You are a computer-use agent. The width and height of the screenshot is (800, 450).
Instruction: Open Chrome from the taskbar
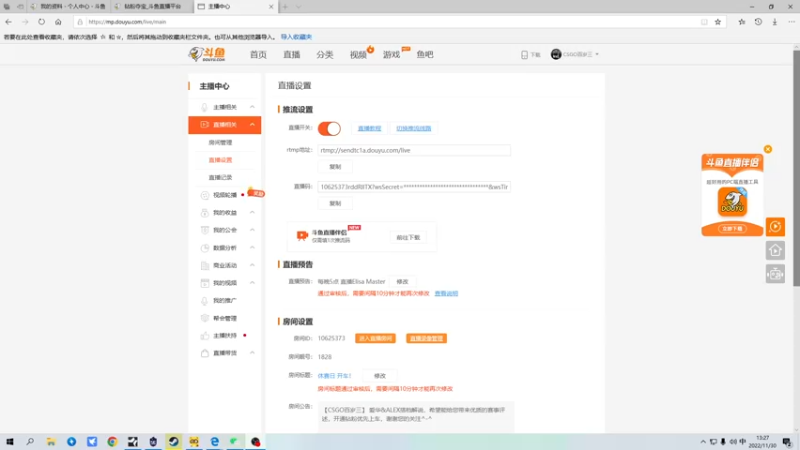(112, 442)
